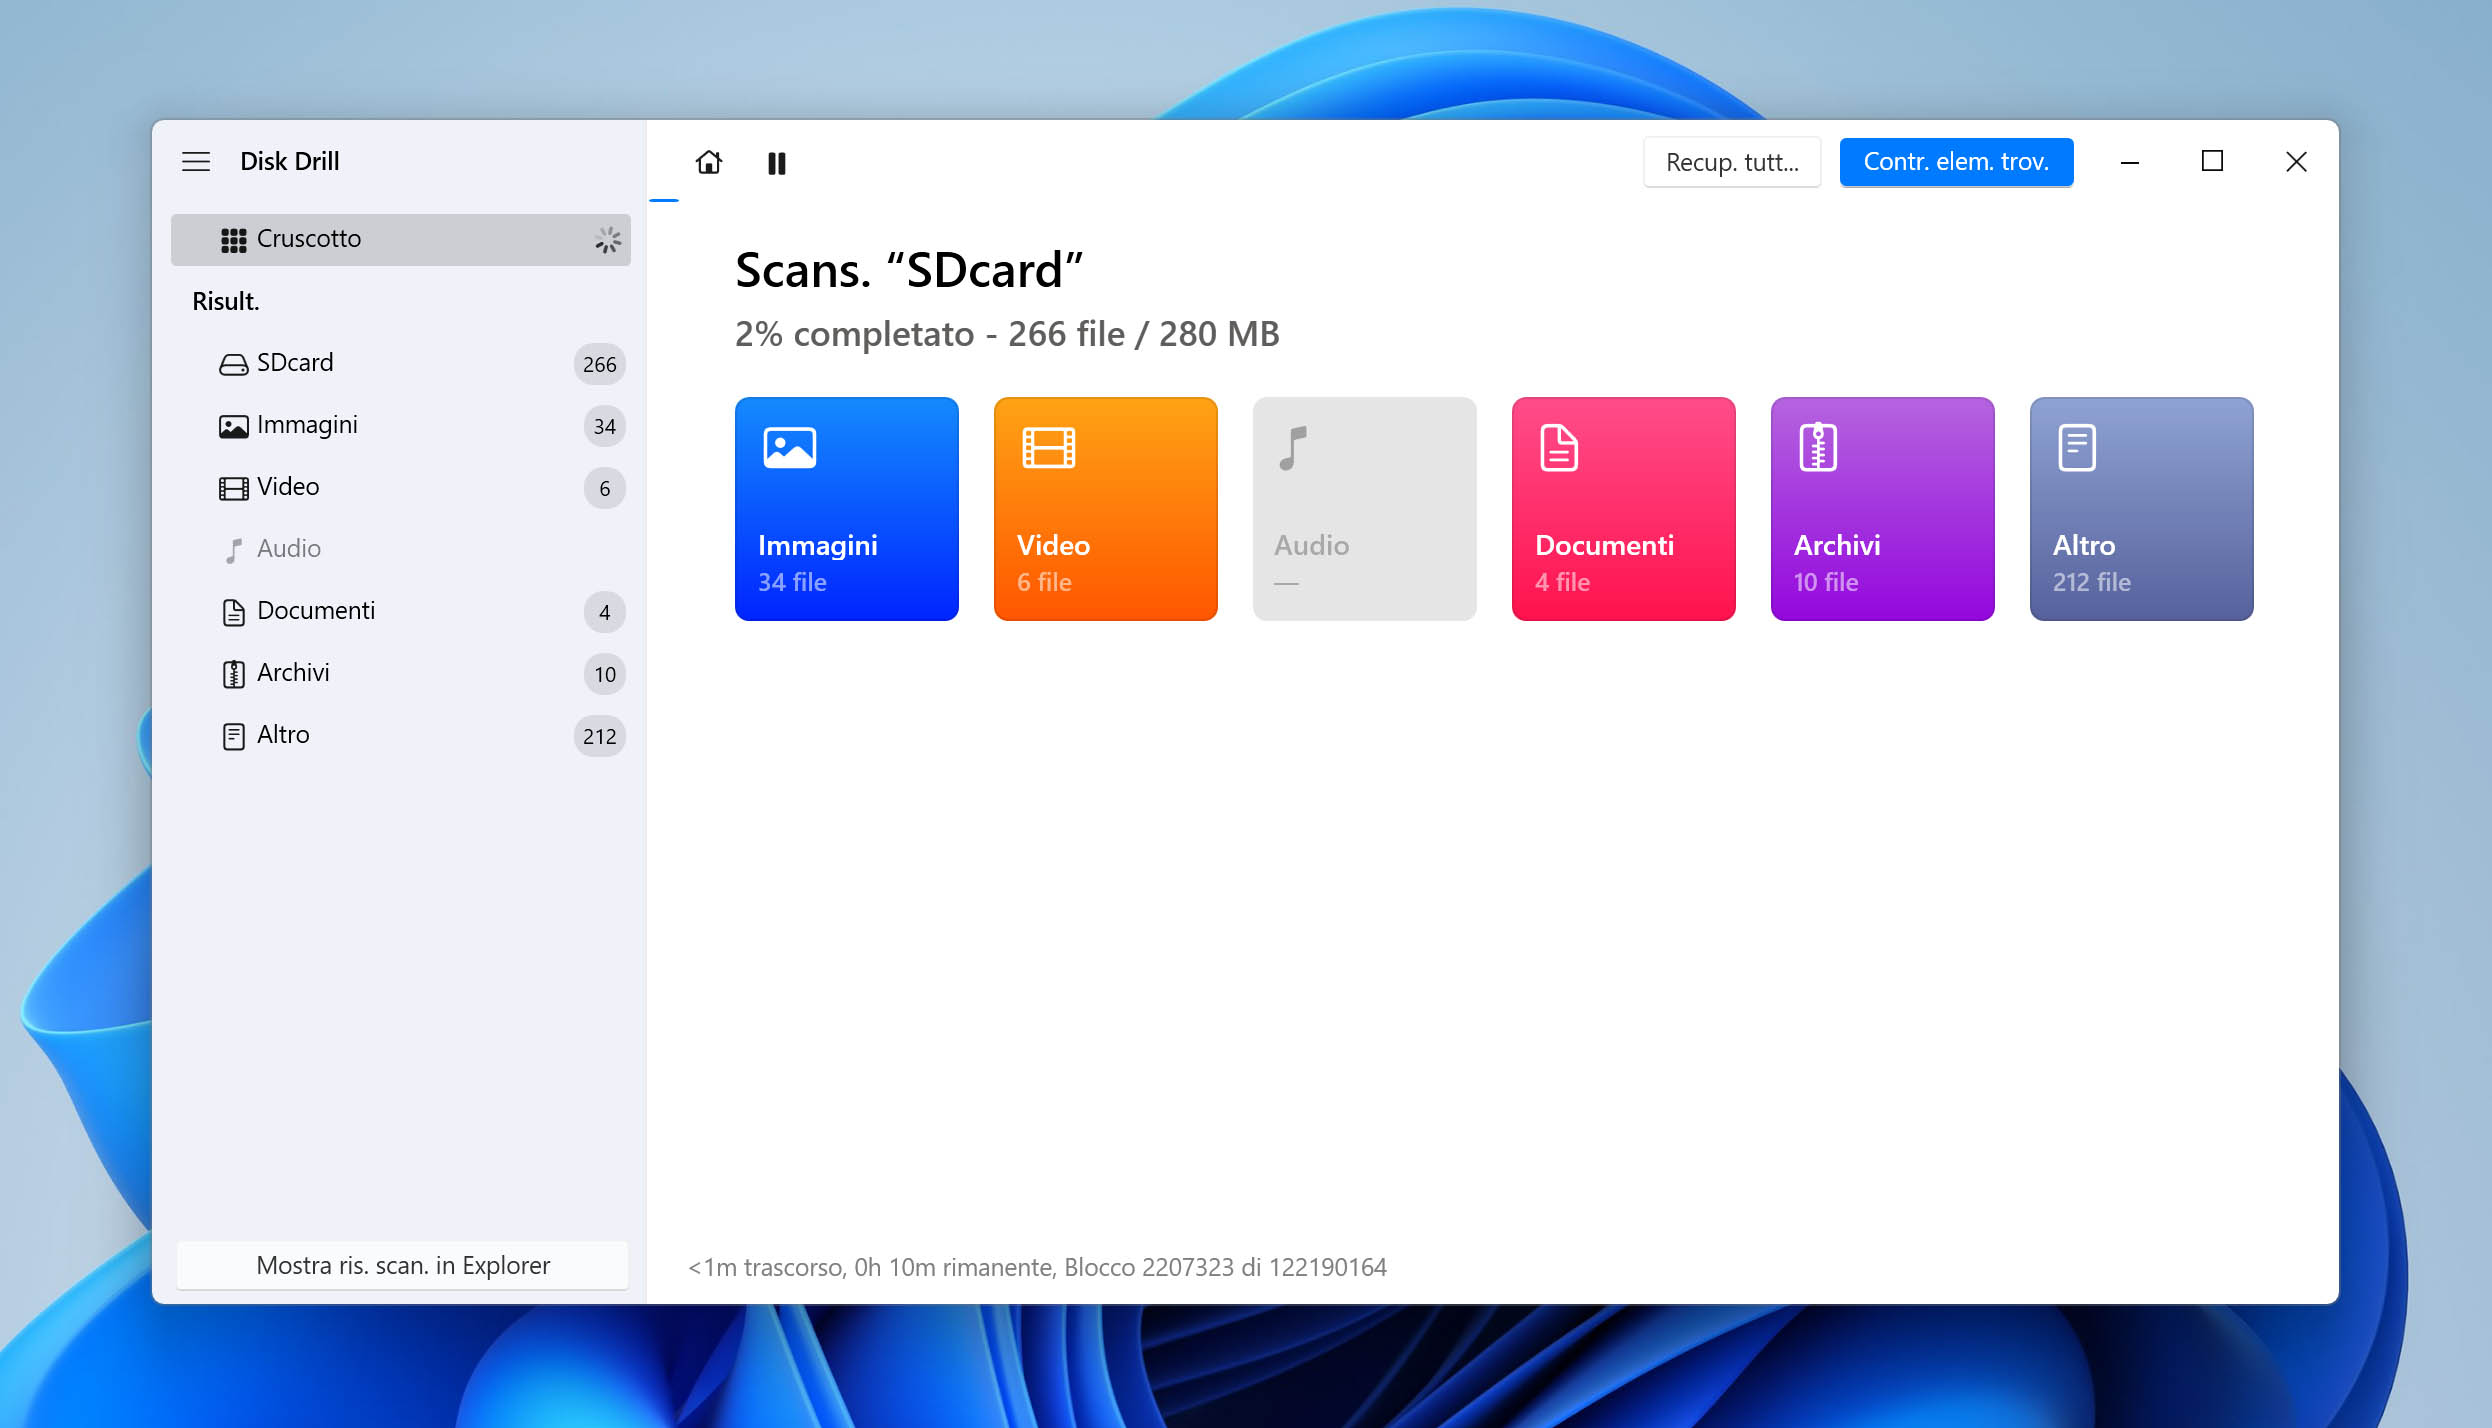The width and height of the screenshot is (2492, 1428).
Task: Open the Altro 212 file card
Action: pos(2142,509)
